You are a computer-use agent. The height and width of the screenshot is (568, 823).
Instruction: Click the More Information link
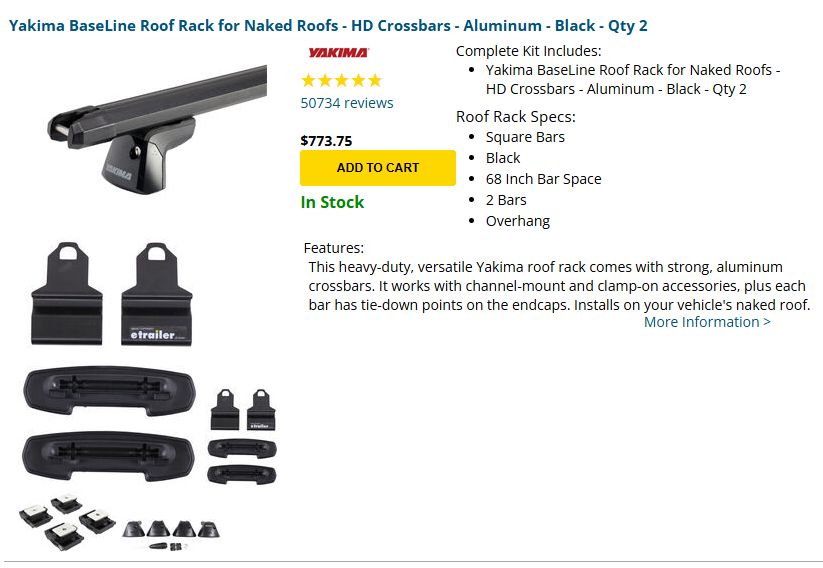(707, 322)
